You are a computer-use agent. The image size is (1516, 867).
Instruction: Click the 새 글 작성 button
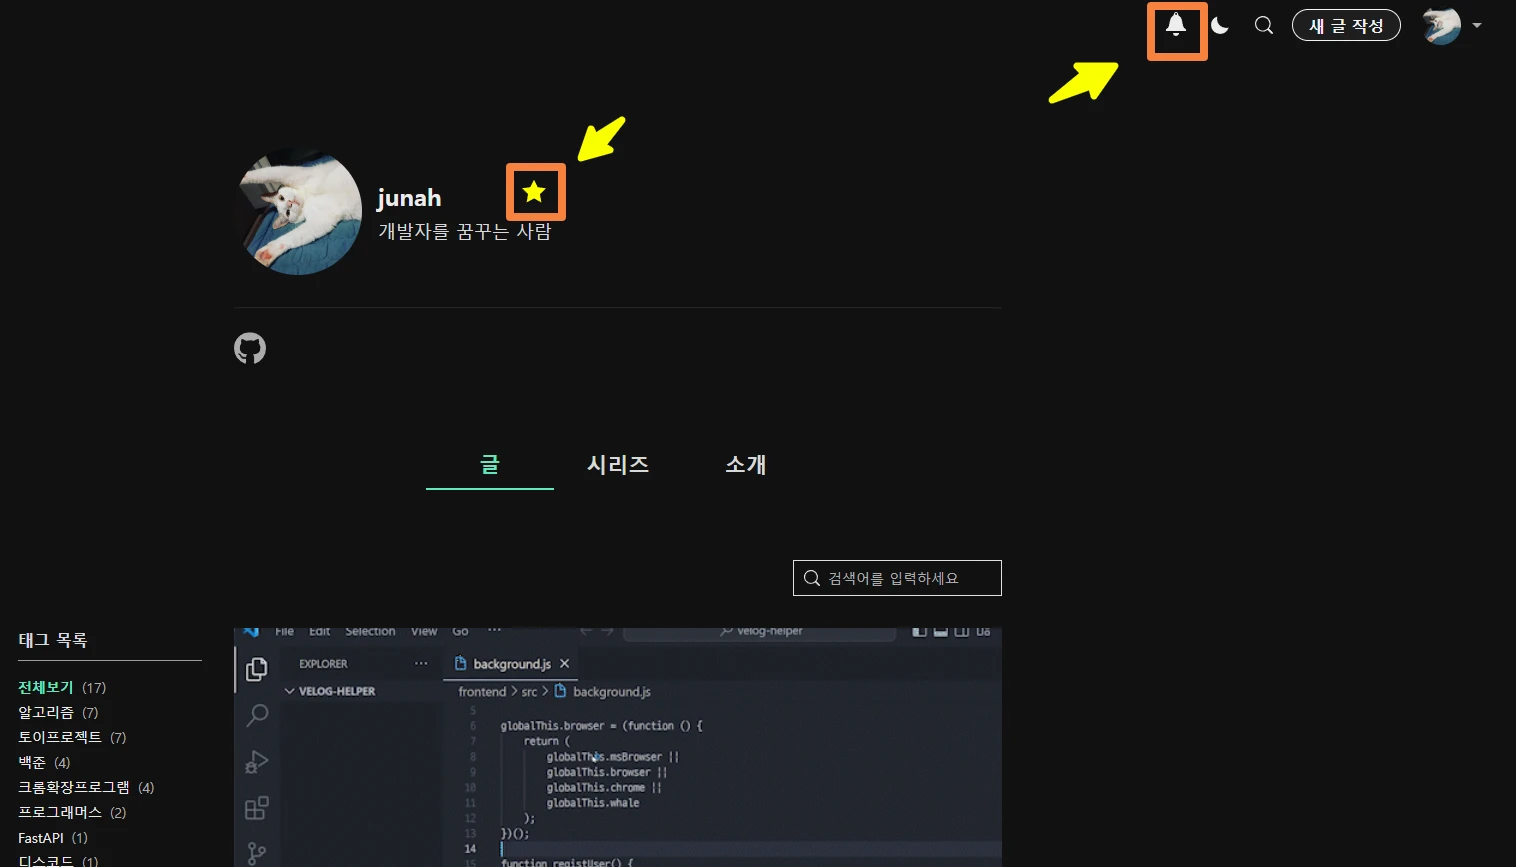coord(1346,26)
